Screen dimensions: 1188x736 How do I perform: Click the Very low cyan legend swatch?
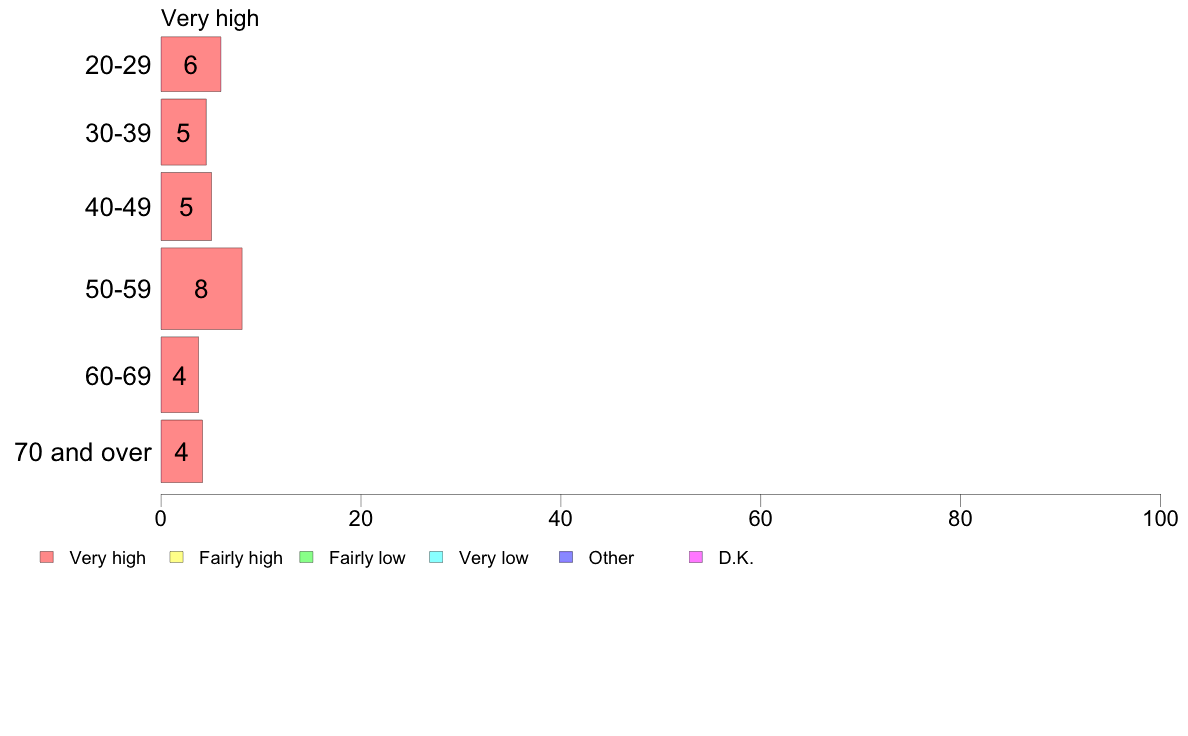coord(436,557)
